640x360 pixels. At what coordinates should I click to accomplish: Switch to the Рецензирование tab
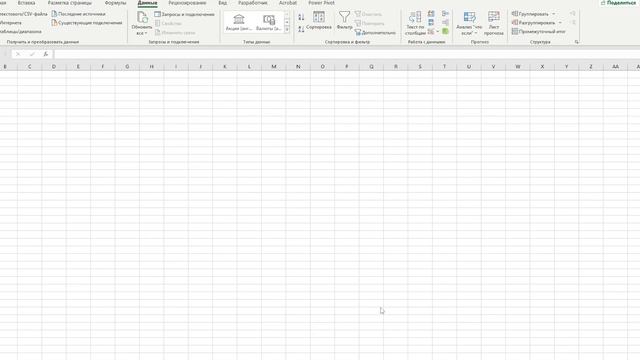click(187, 3)
